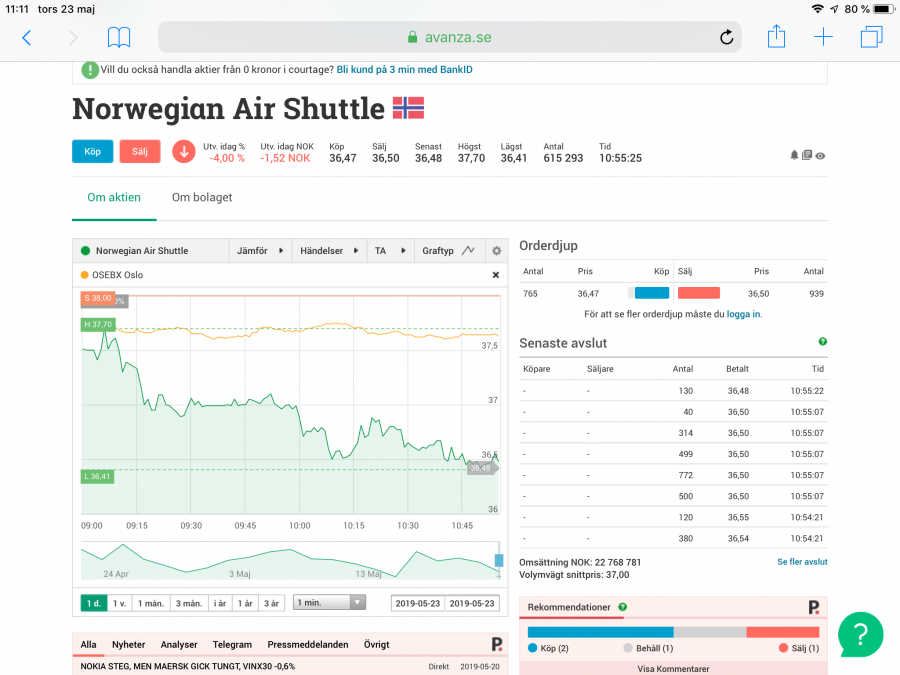This screenshot has height=675, width=900.
Task: Open 'Se fler avslut' link
Action: [802, 562]
